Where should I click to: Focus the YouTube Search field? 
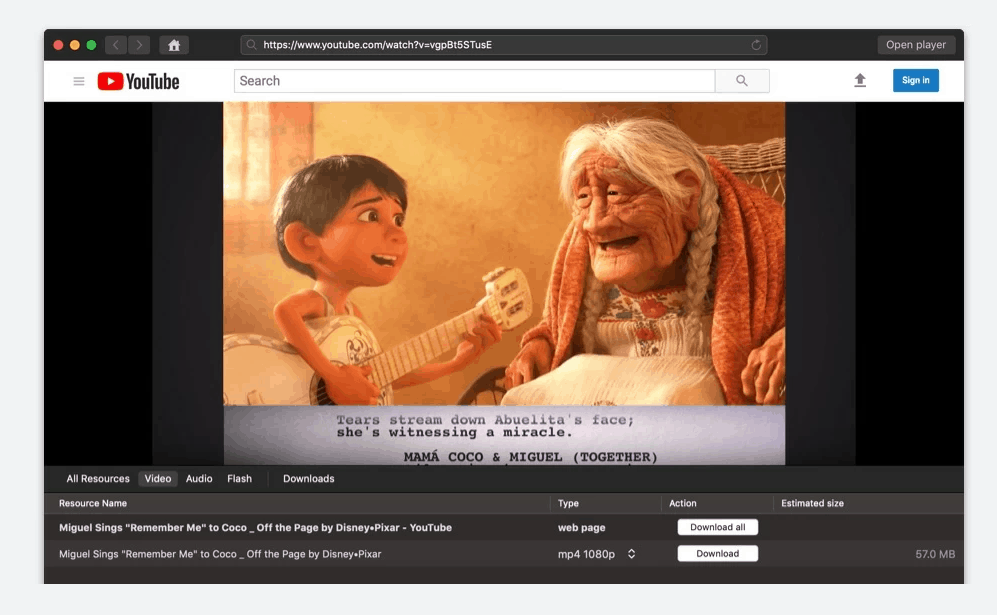474,81
